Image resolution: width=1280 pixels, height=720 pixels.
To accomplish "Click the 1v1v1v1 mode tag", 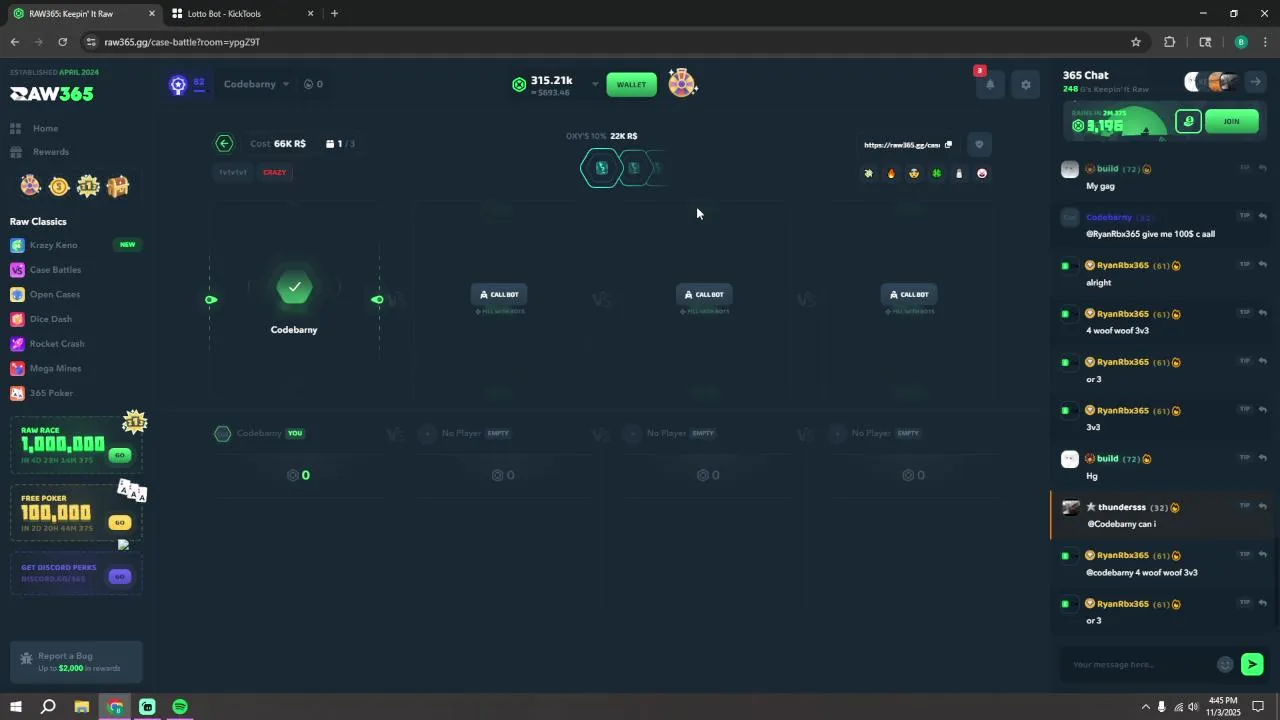I will [233, 172].
